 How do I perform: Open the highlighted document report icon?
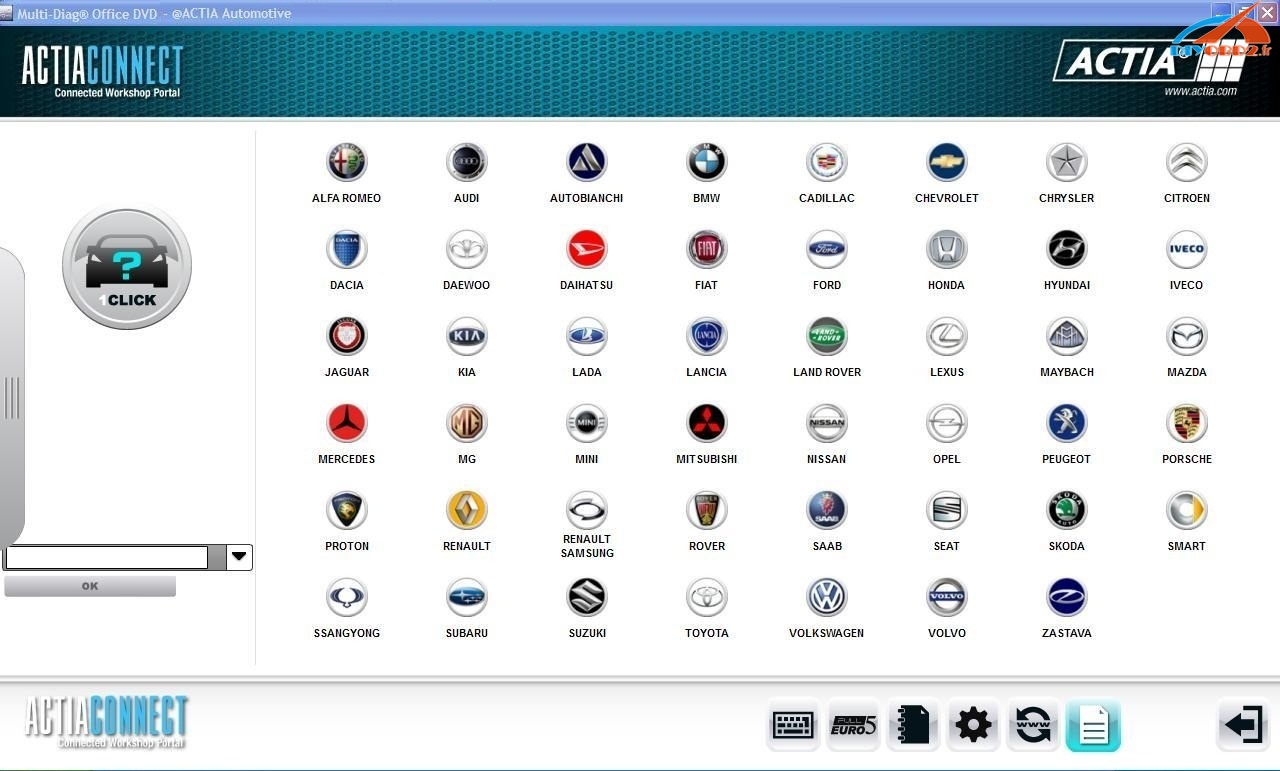1093,725
